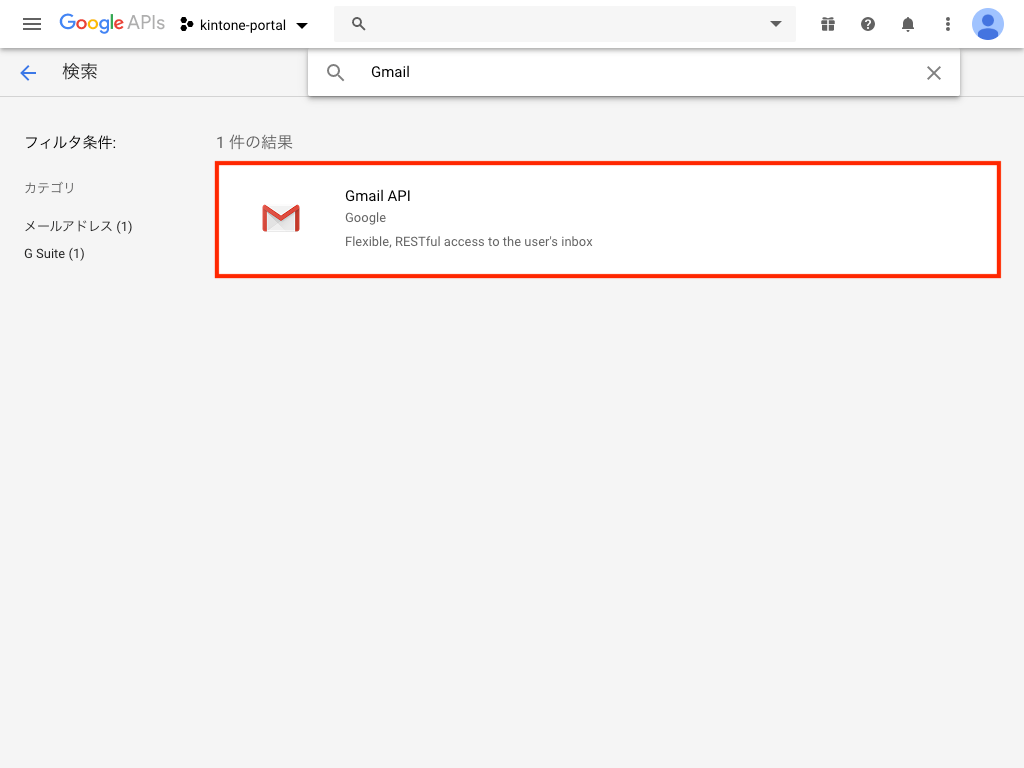
Task: Open the kintone-portal project selector
Action: click(244, 25)
